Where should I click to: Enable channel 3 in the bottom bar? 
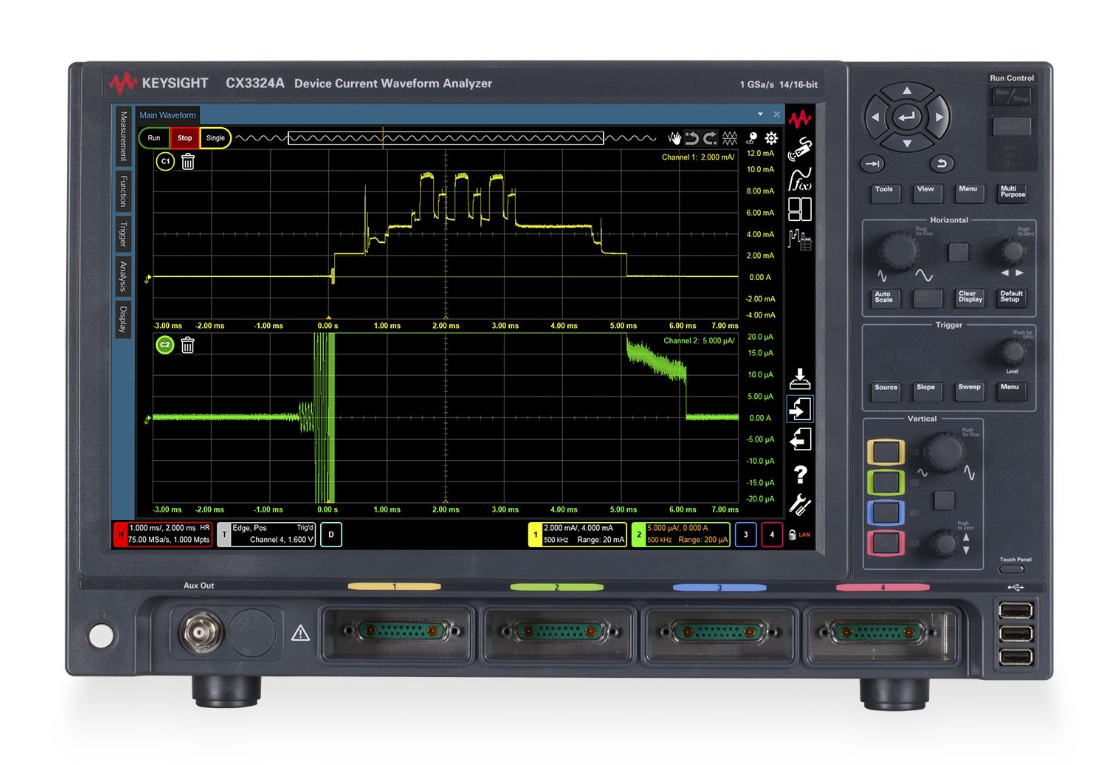pos(745,535)
